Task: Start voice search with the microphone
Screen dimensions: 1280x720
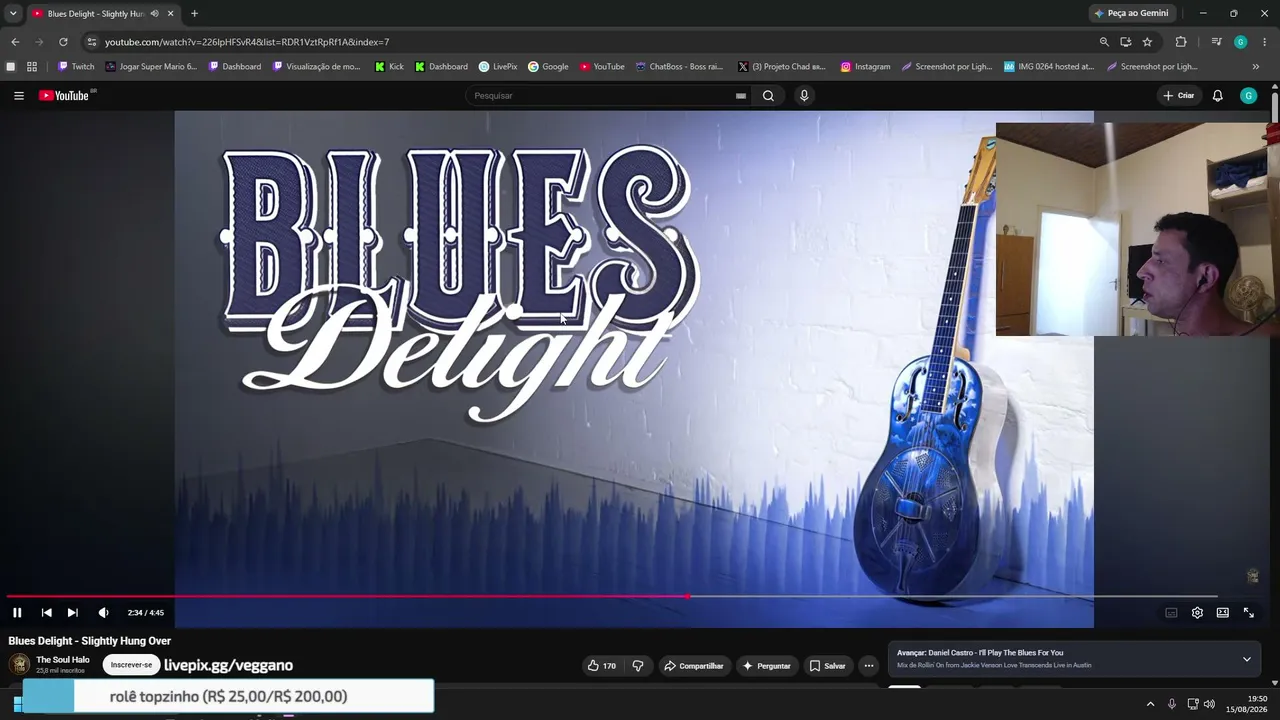Action: (804, 96)
